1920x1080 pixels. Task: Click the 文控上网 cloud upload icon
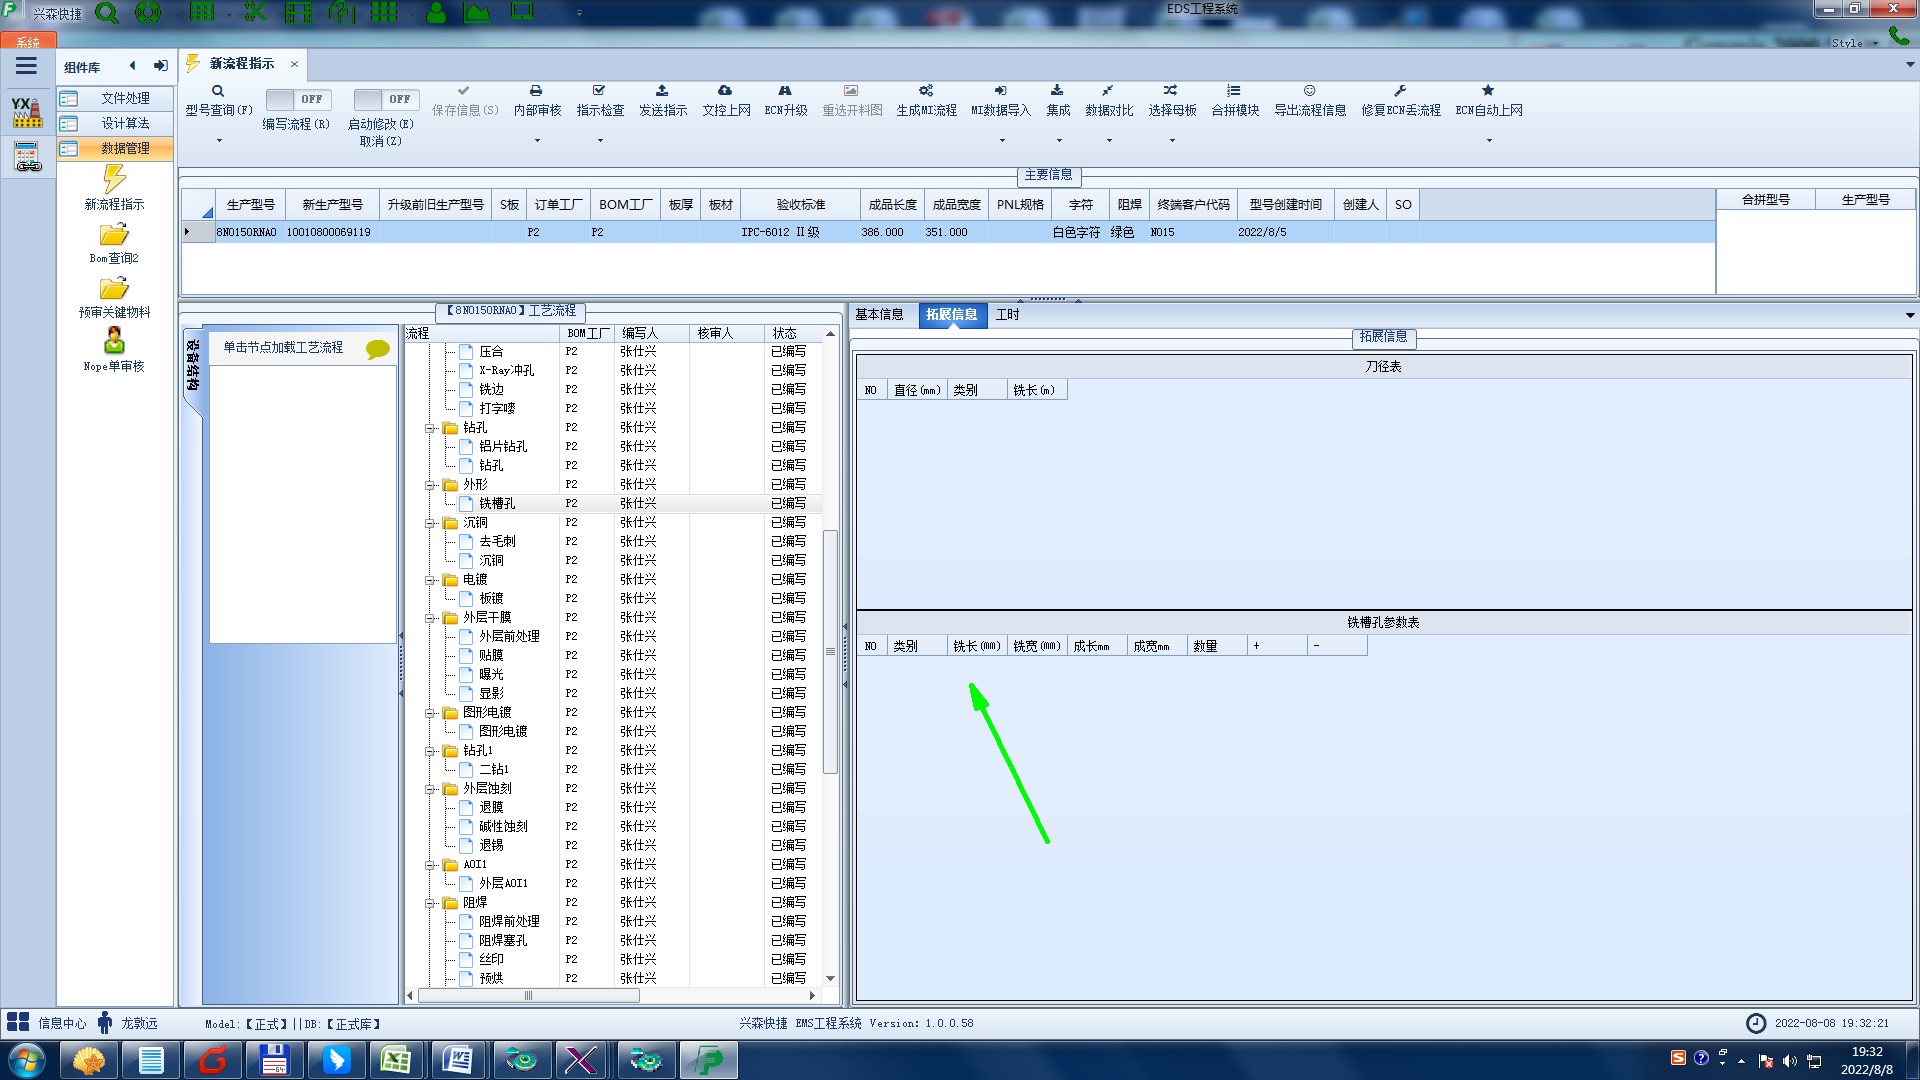point(725,91)
